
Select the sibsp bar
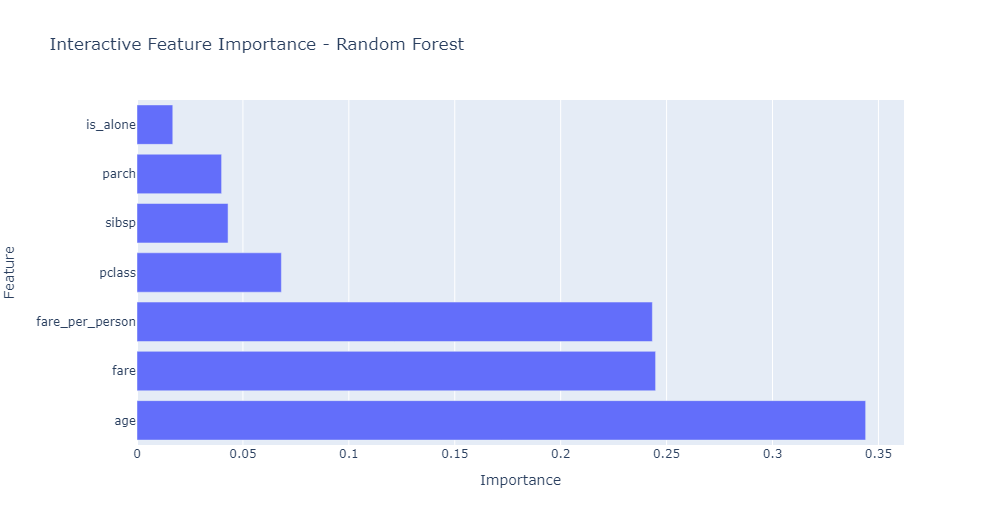pyautogui.click(x=183, y=223)
